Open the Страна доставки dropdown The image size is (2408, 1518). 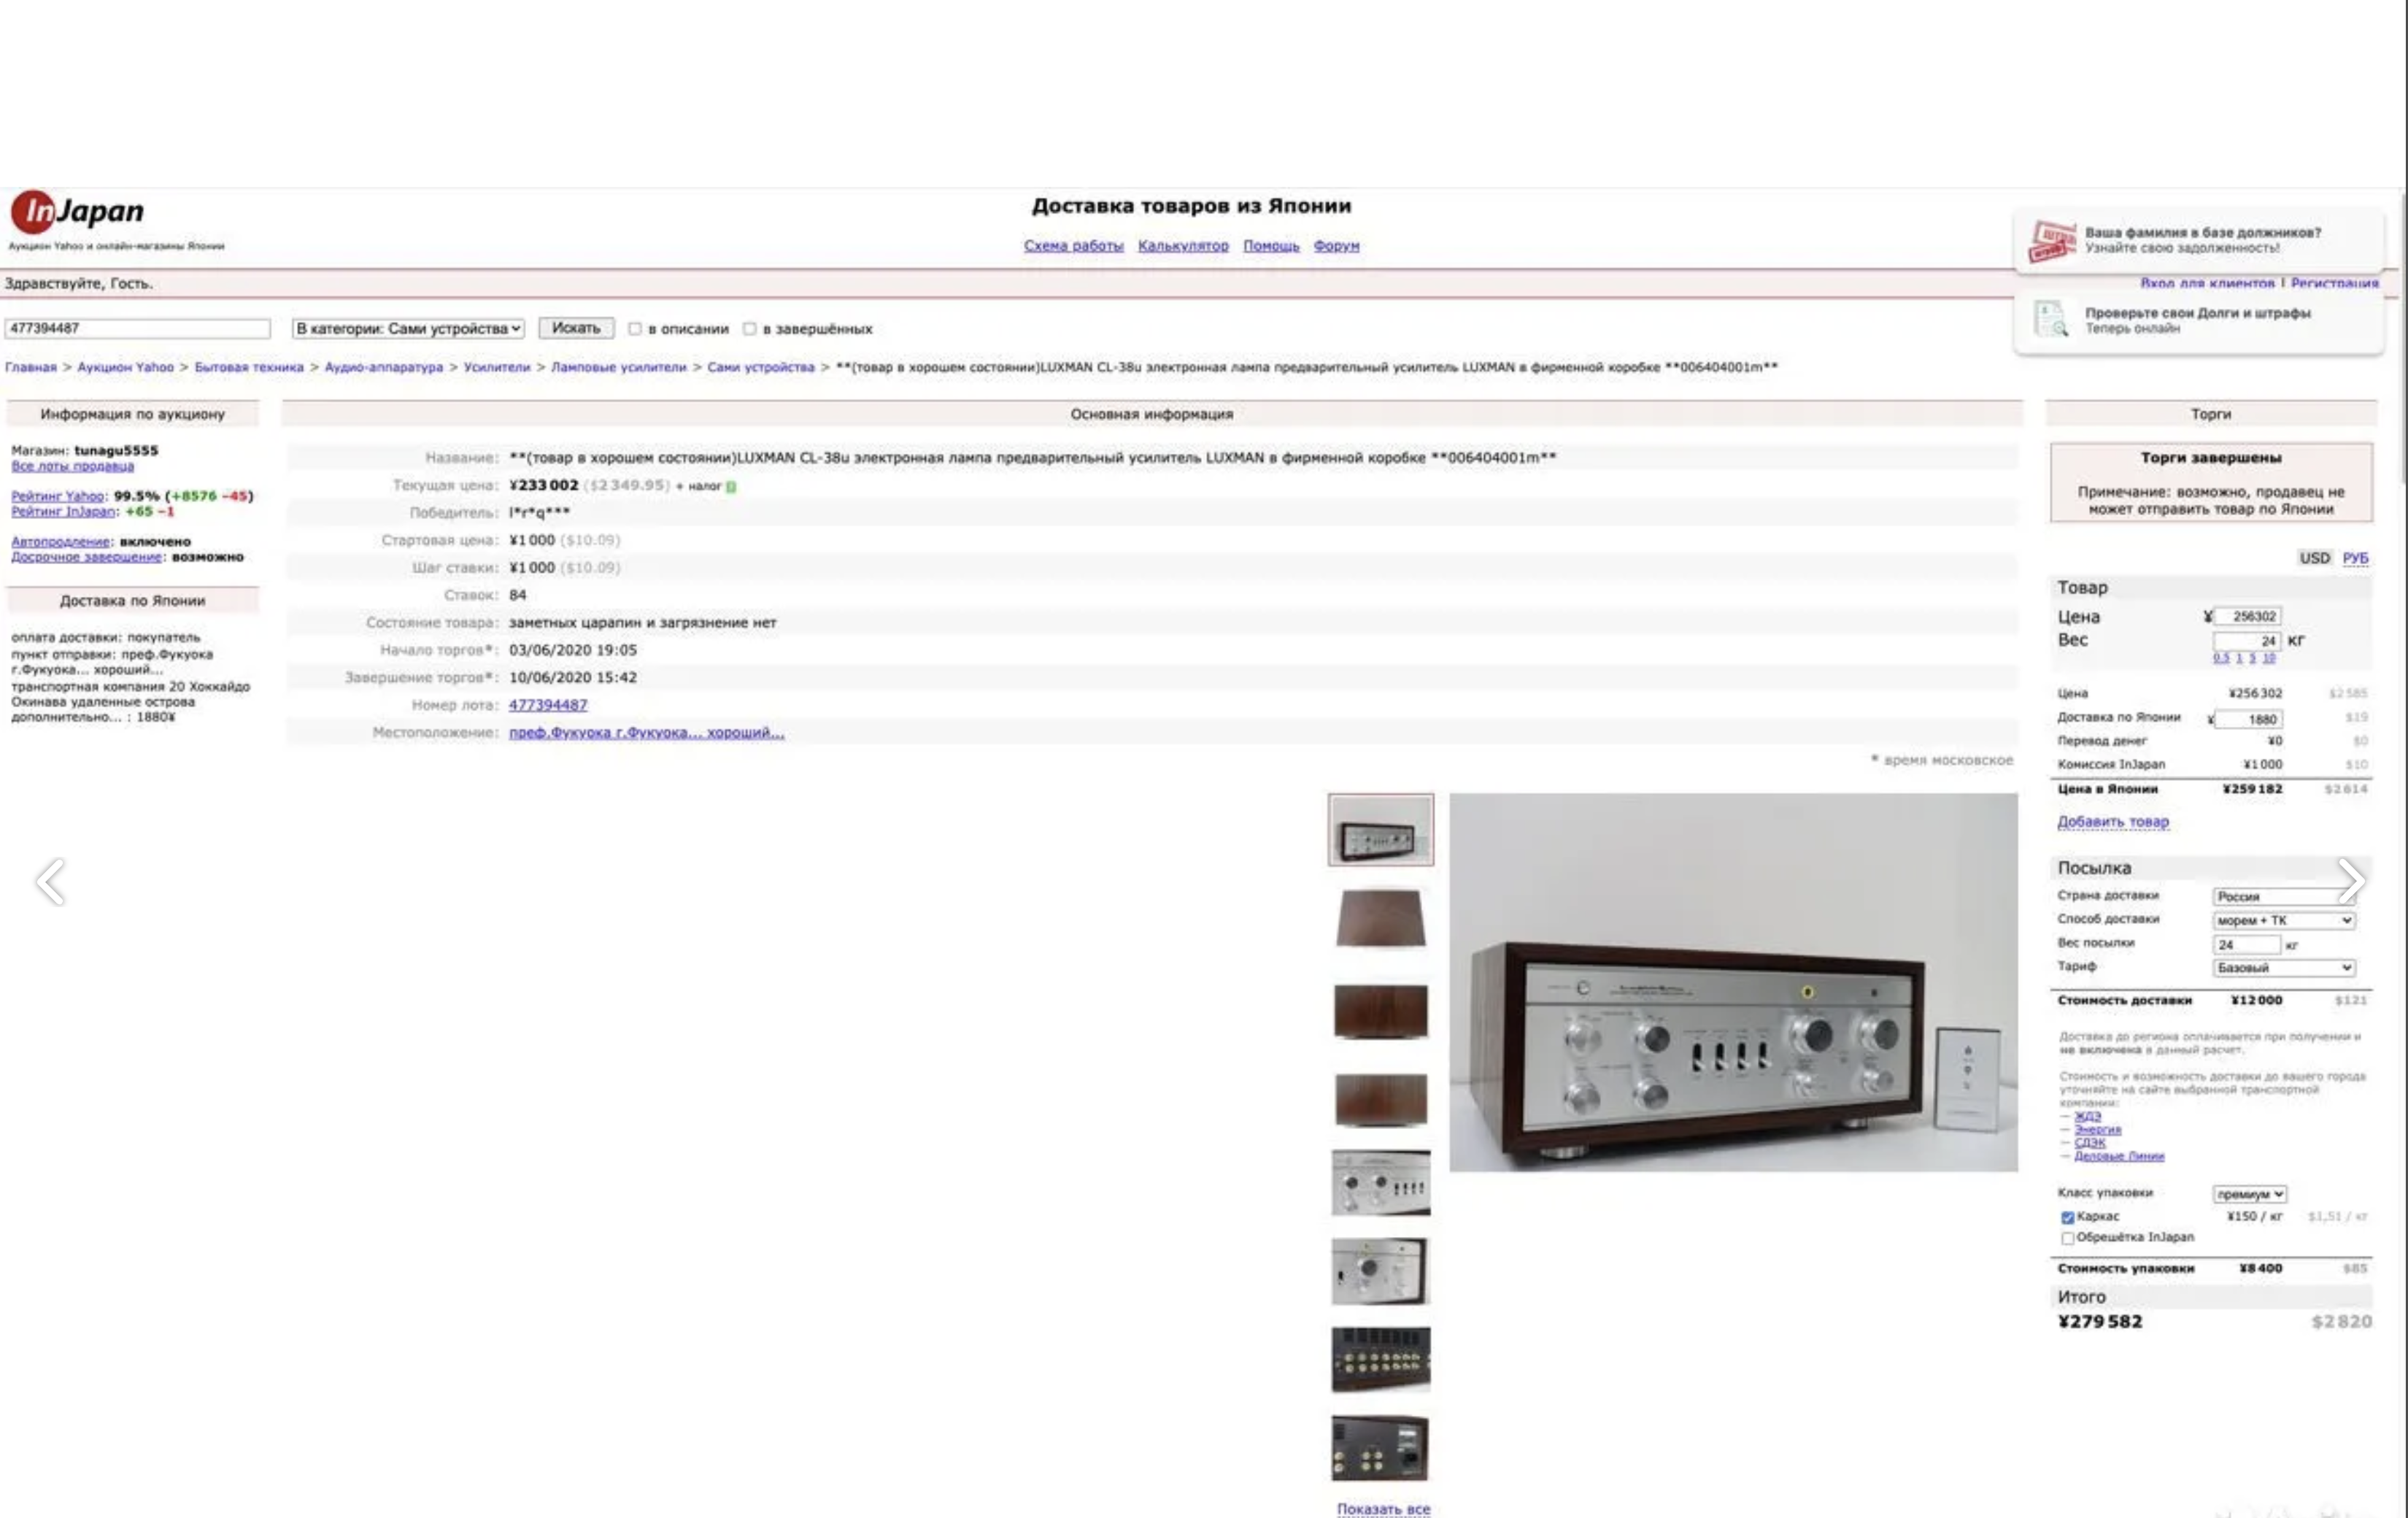click(2283, 897)
